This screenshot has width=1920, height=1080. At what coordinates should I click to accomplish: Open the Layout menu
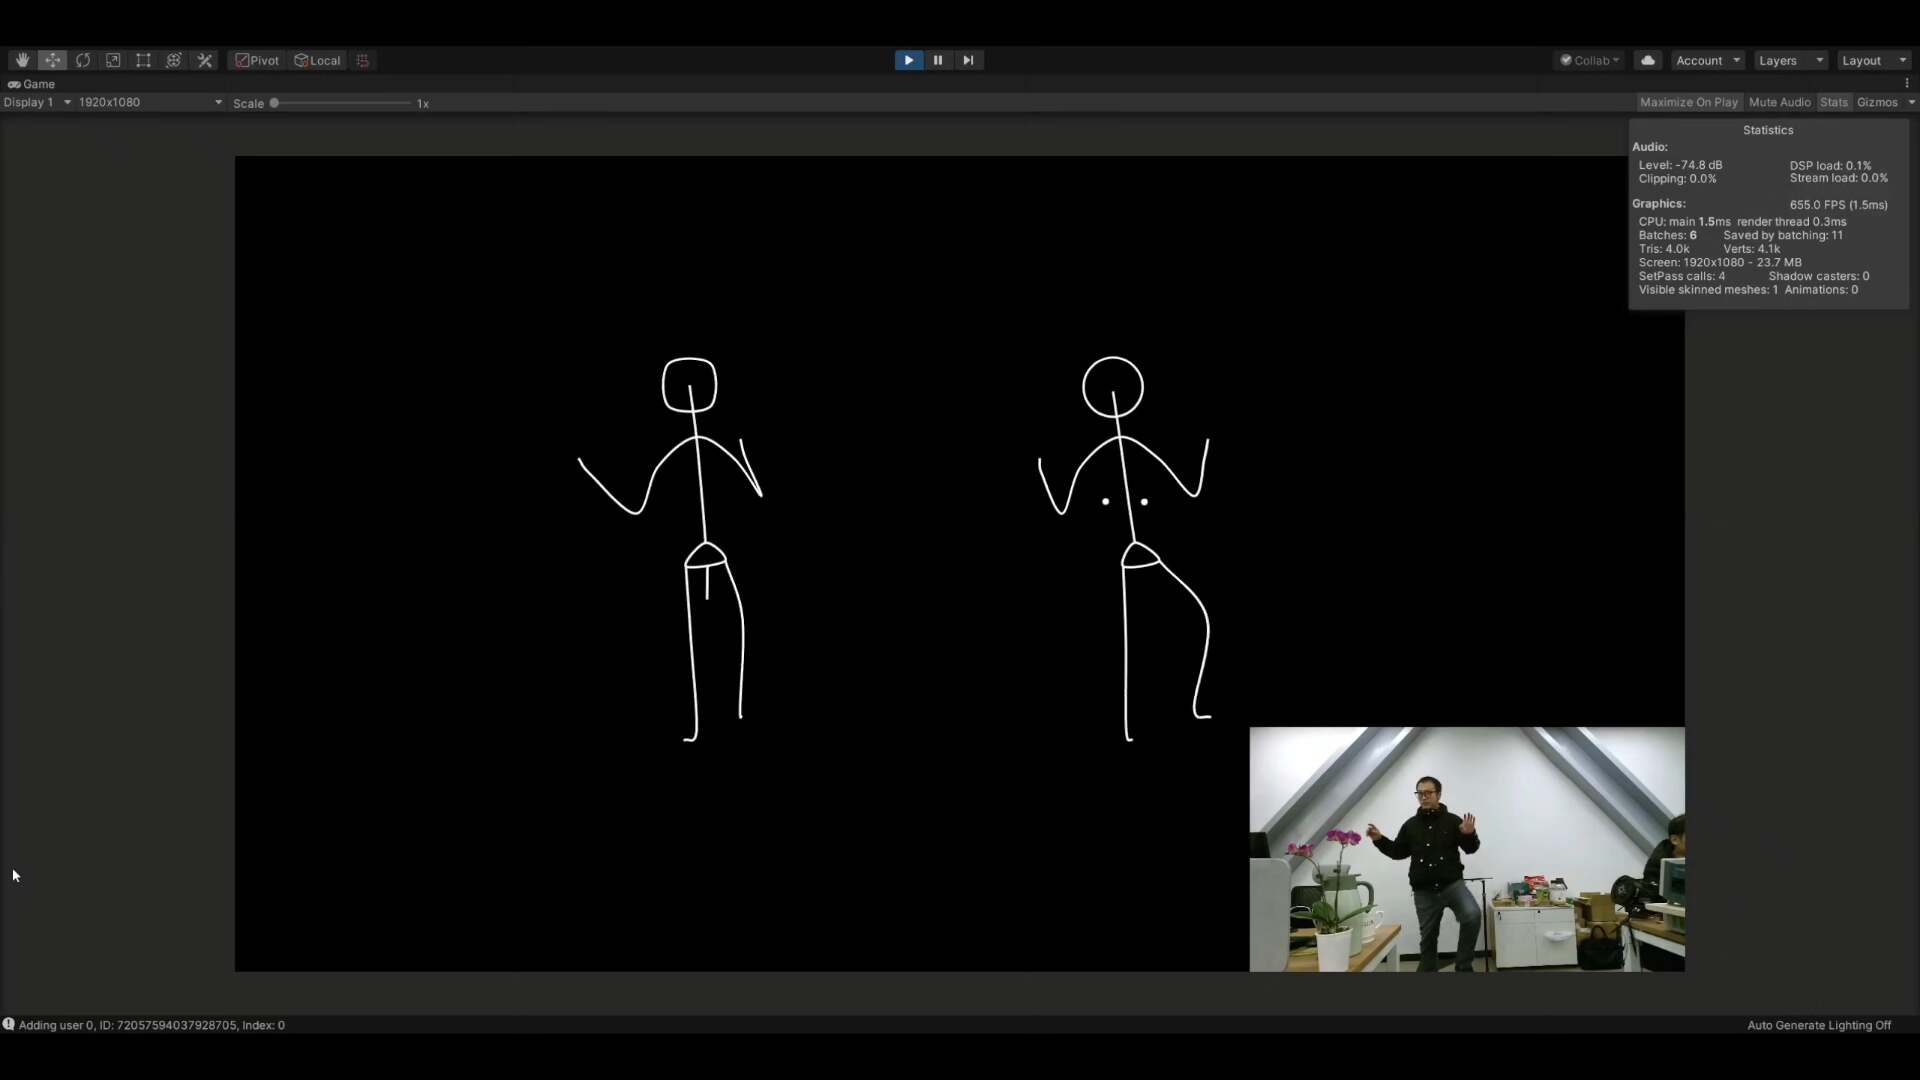(1873, 60)
